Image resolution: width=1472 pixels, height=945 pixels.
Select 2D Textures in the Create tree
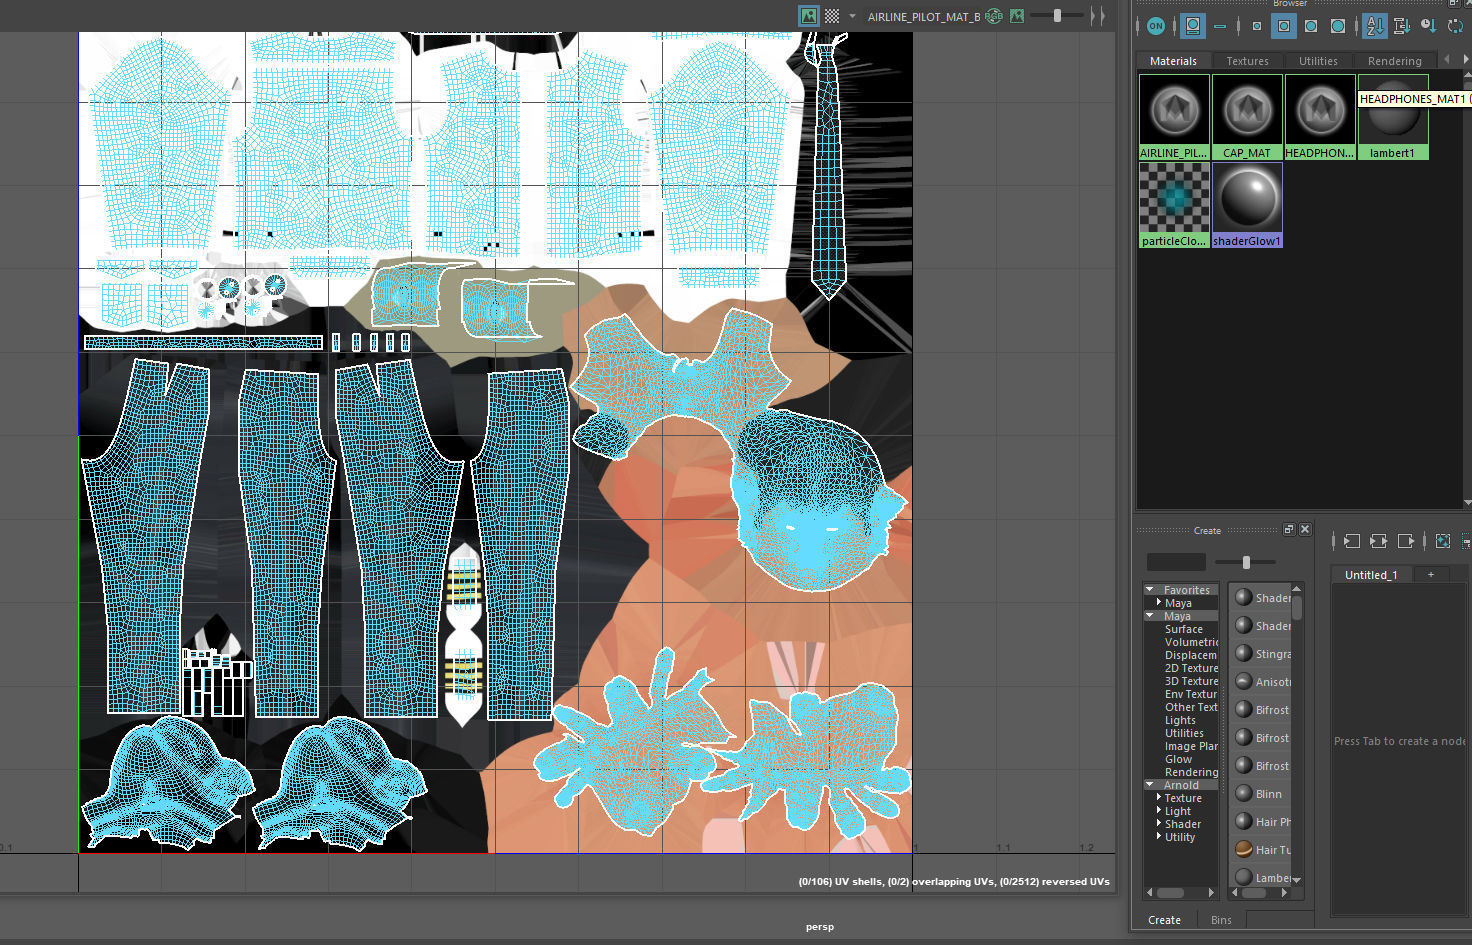click(1191, 668)
